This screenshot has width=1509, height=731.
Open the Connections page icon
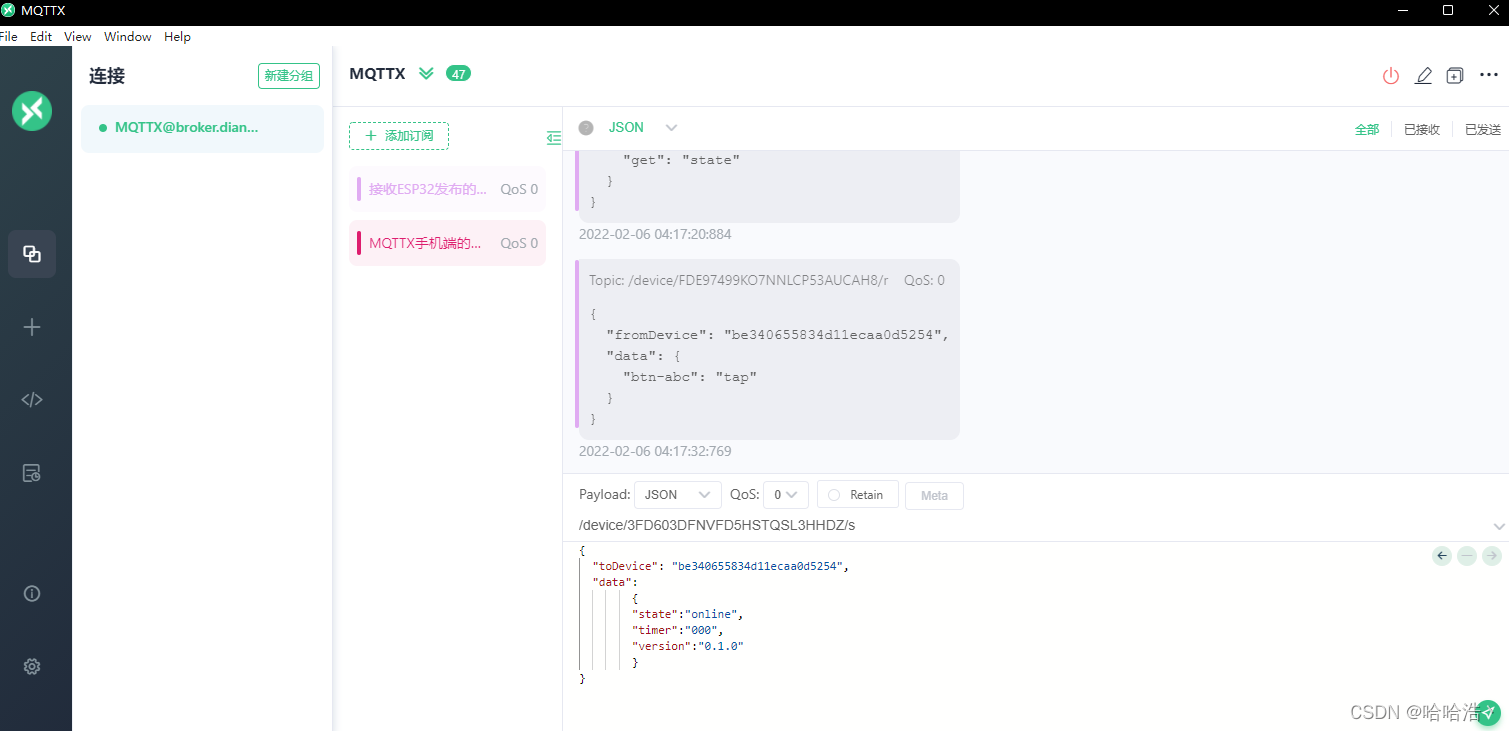(x=32, y=254)
